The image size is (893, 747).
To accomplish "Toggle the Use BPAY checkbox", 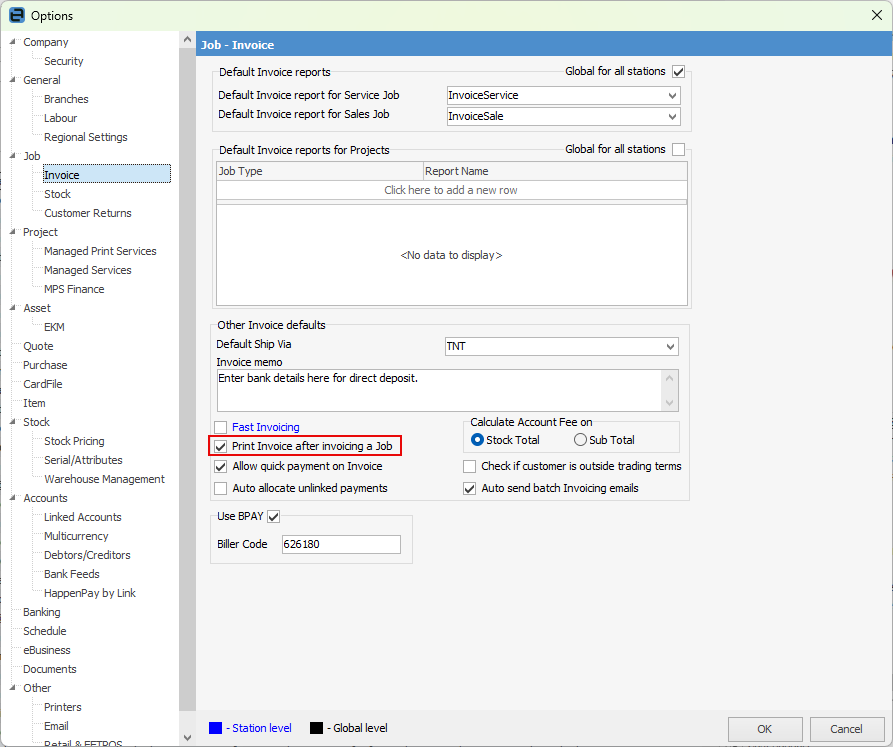I will (273, 516).
